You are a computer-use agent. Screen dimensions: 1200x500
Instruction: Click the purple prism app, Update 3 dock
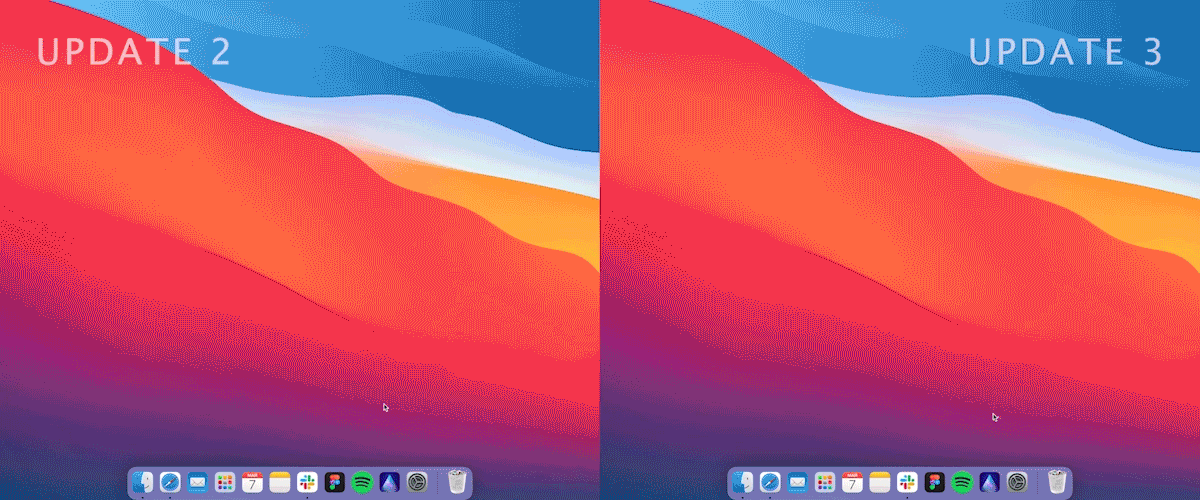991,482
